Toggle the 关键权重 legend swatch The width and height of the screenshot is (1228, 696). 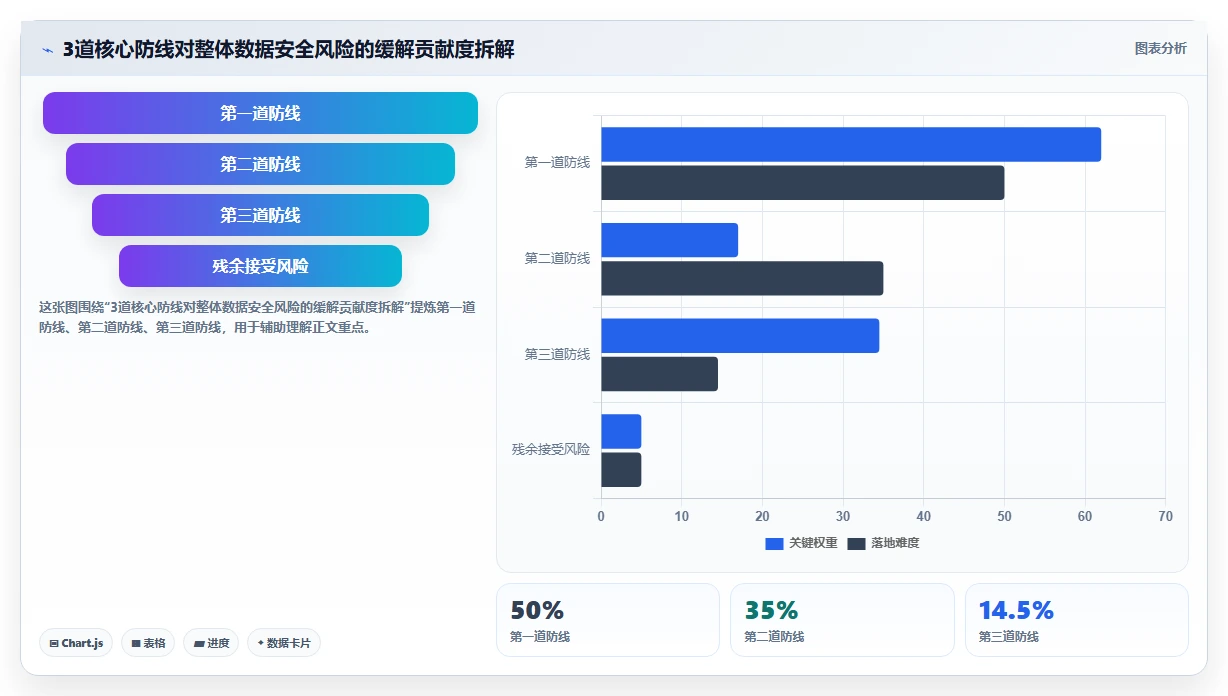(x=775, y=543)
